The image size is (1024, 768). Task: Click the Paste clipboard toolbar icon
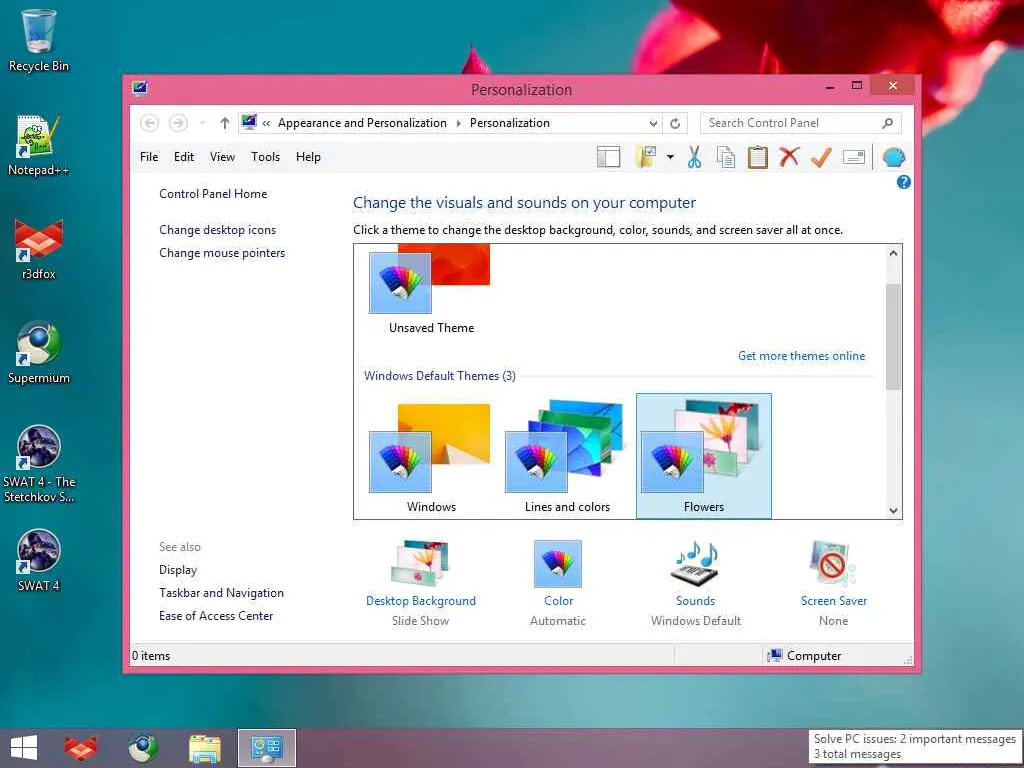tap(758, 157)
